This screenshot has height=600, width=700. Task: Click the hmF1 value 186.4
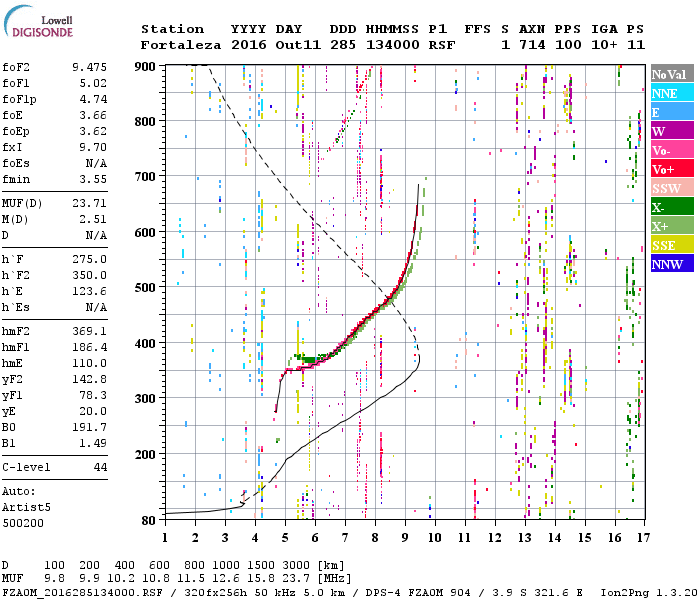(x=89, y=347)
